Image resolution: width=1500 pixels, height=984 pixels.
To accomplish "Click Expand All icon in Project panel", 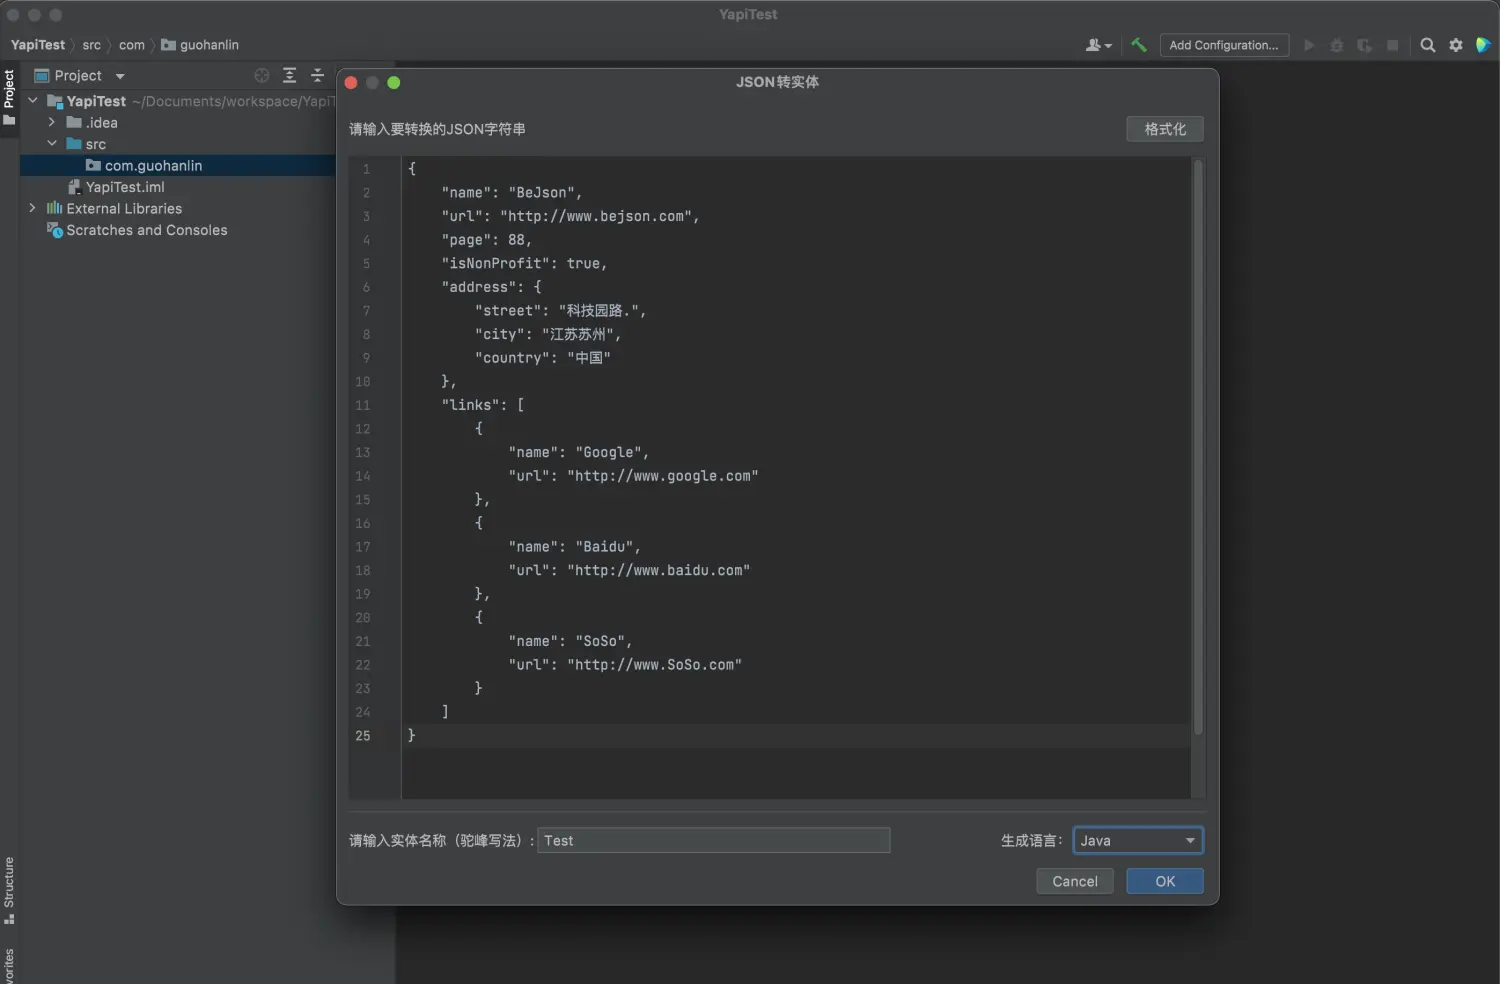I will 289,76.
